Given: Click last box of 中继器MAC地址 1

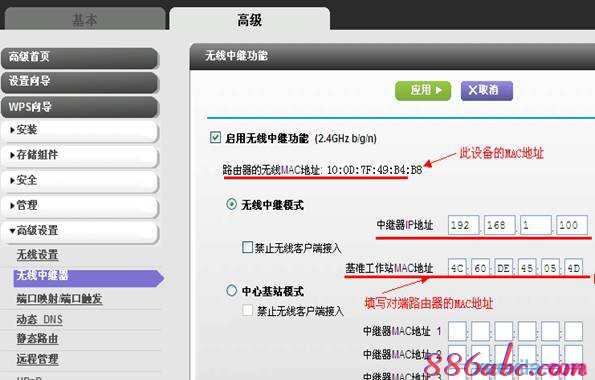Looking at the screenshot, I should [x=573, y=331].
